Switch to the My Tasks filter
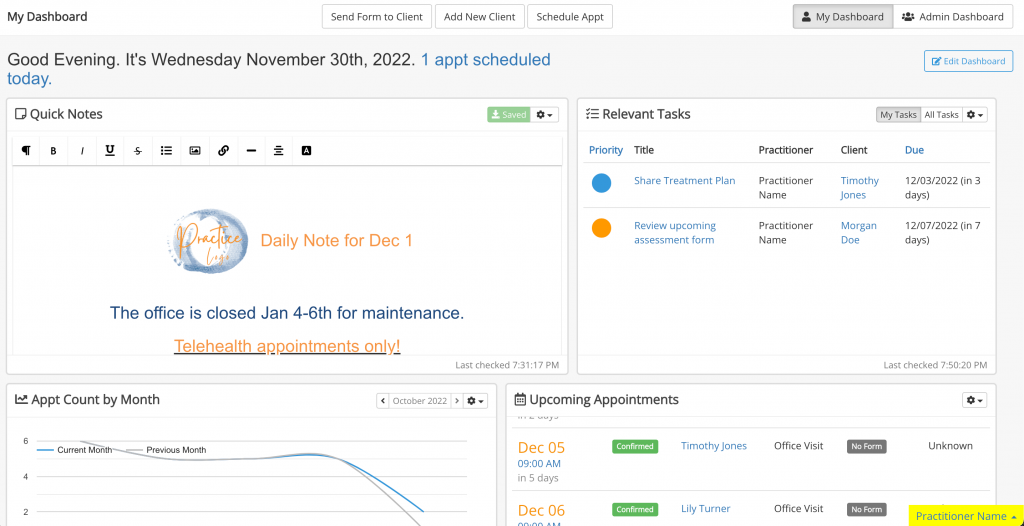The image size is (1024, 526). click(x=899, y=114)
